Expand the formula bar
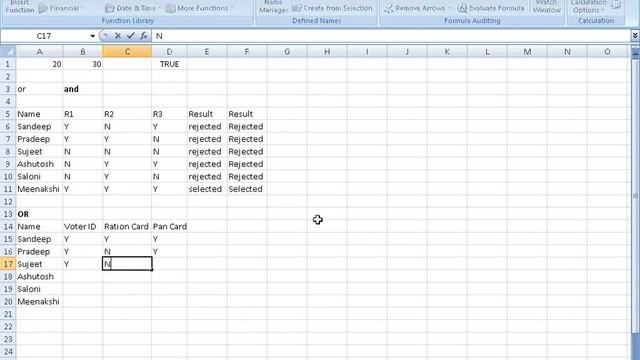640x360 pixels. 635,36
